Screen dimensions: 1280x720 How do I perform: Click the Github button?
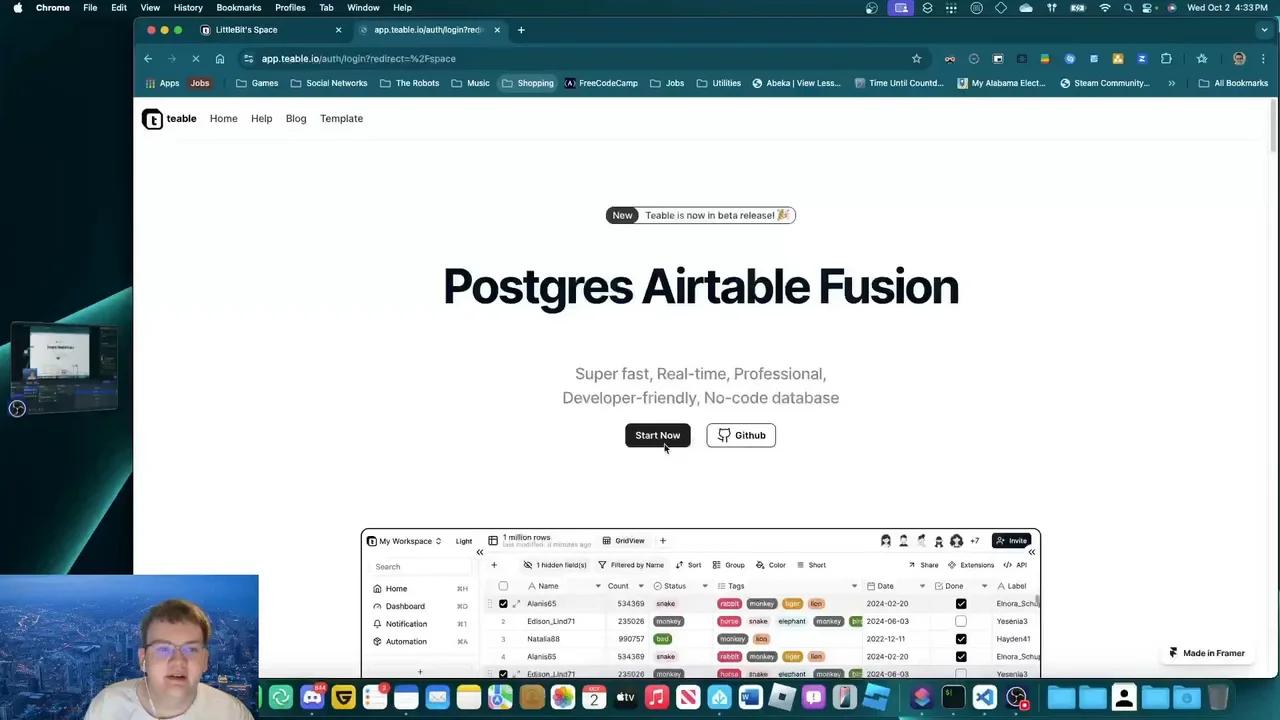(x=741, y=435)
